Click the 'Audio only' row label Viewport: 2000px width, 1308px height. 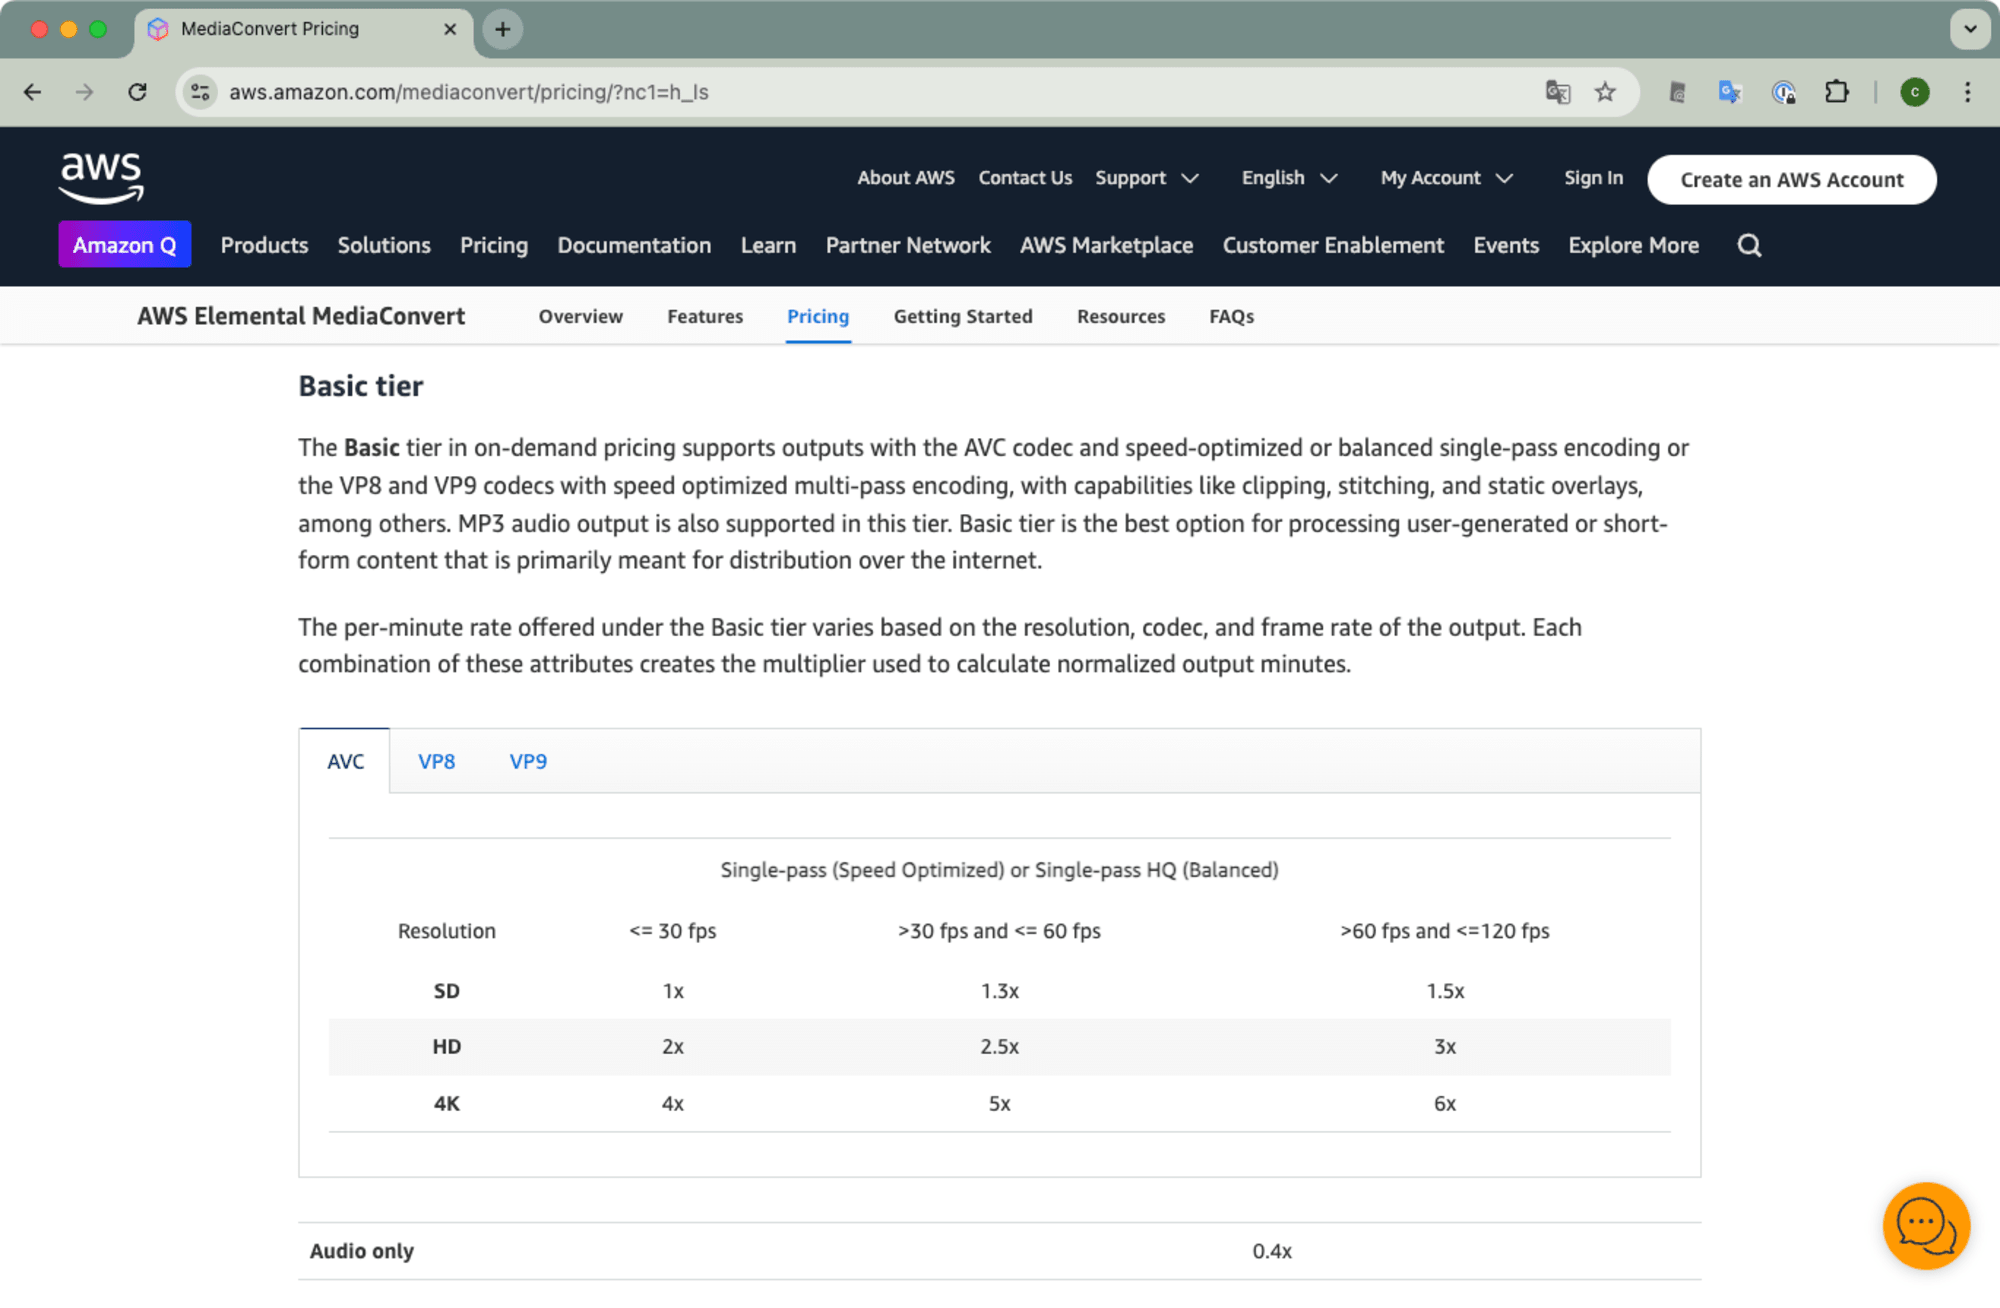point(361,1251)
